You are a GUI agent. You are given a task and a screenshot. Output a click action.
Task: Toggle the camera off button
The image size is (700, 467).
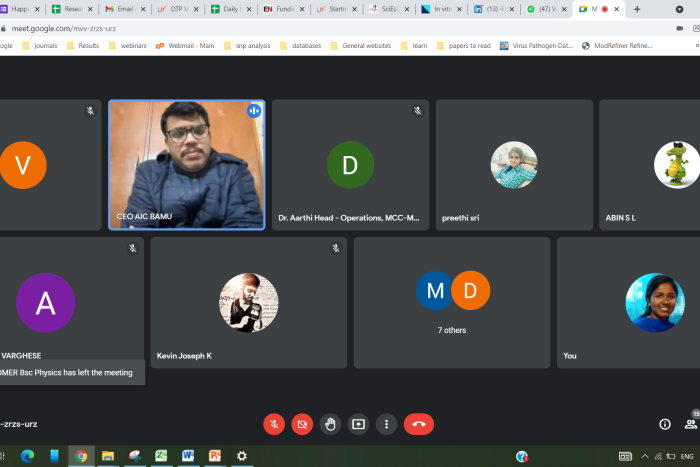(x=302, y=424)
